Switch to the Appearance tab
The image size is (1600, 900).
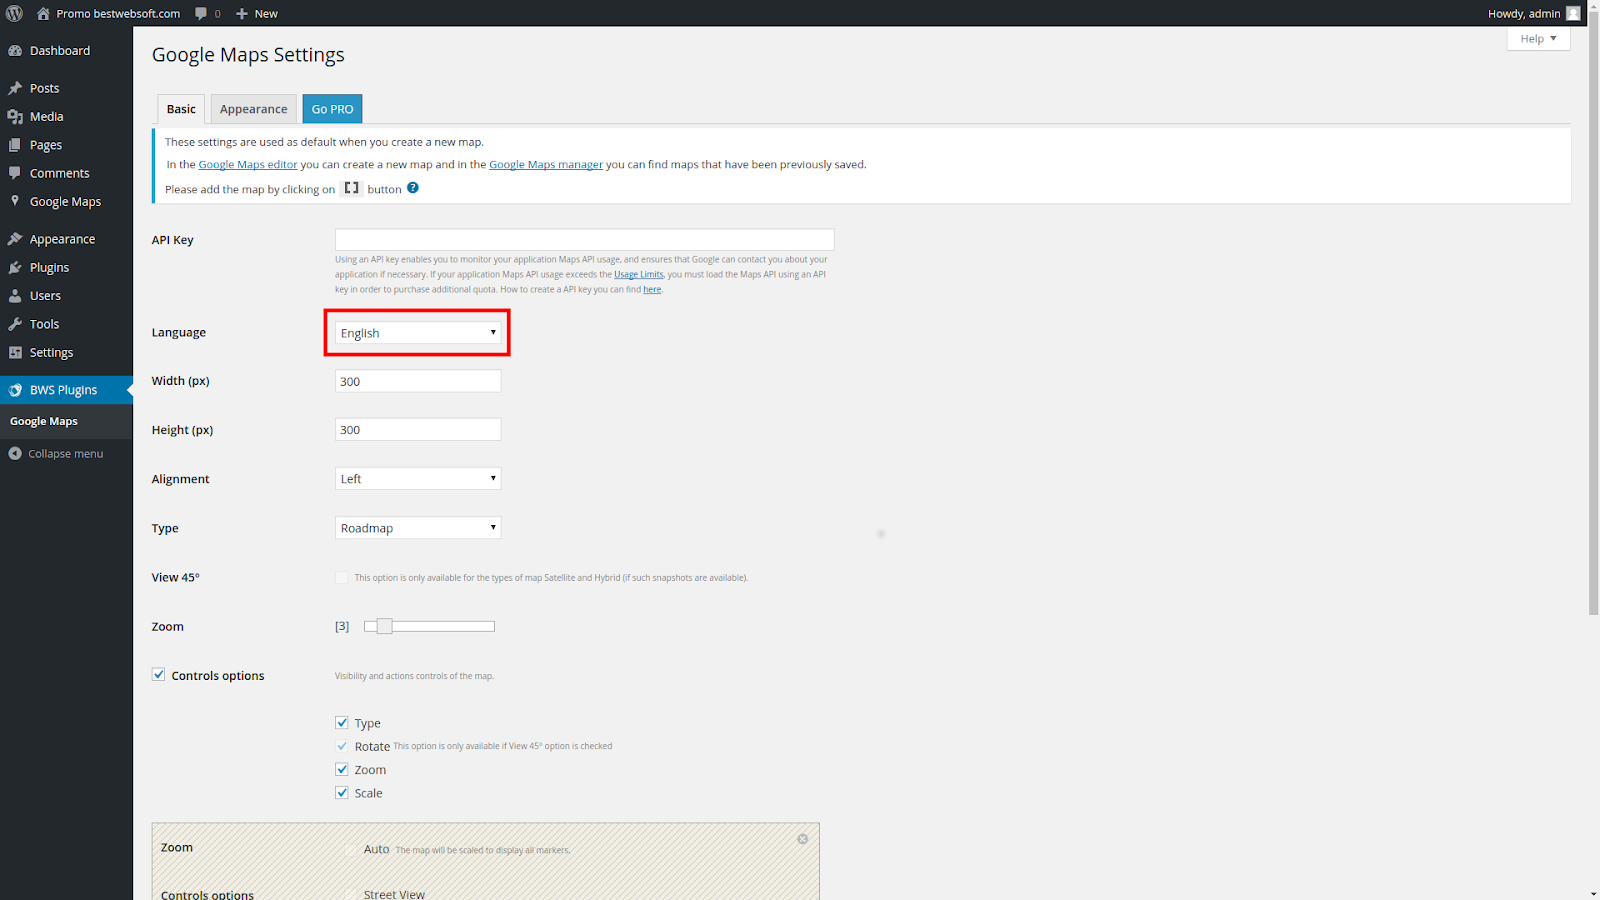click(x=254, y=109)
